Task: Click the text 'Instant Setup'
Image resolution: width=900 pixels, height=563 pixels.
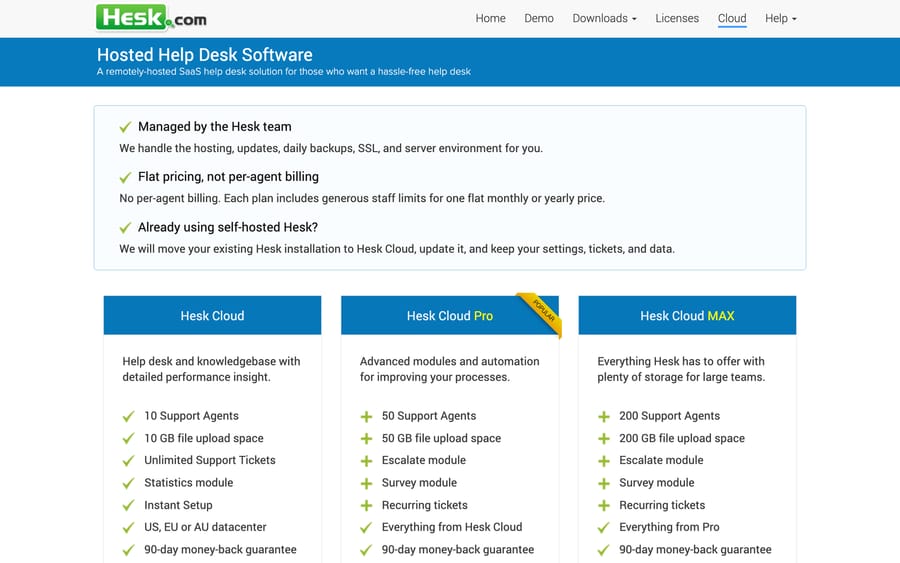Action: coord(178,505)
